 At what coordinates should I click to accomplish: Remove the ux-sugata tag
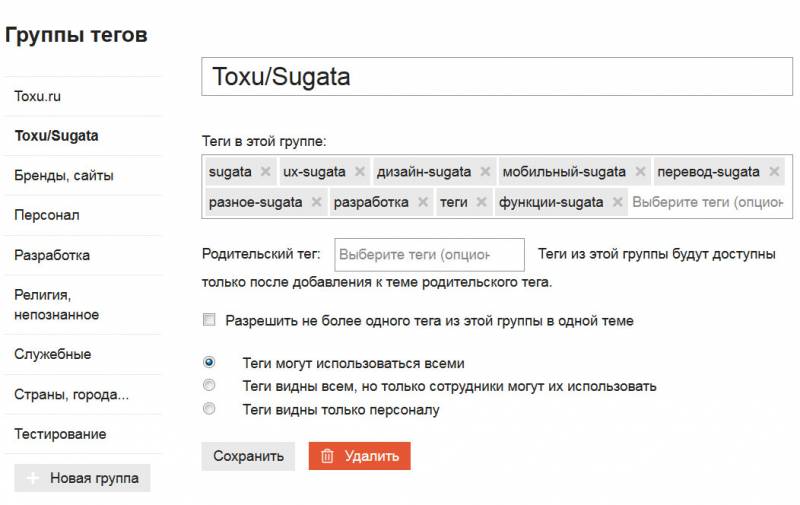coord(360,171)
